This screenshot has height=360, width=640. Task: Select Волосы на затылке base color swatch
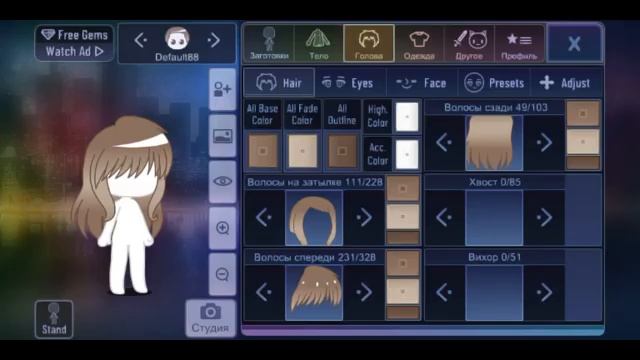pos(403,189)
